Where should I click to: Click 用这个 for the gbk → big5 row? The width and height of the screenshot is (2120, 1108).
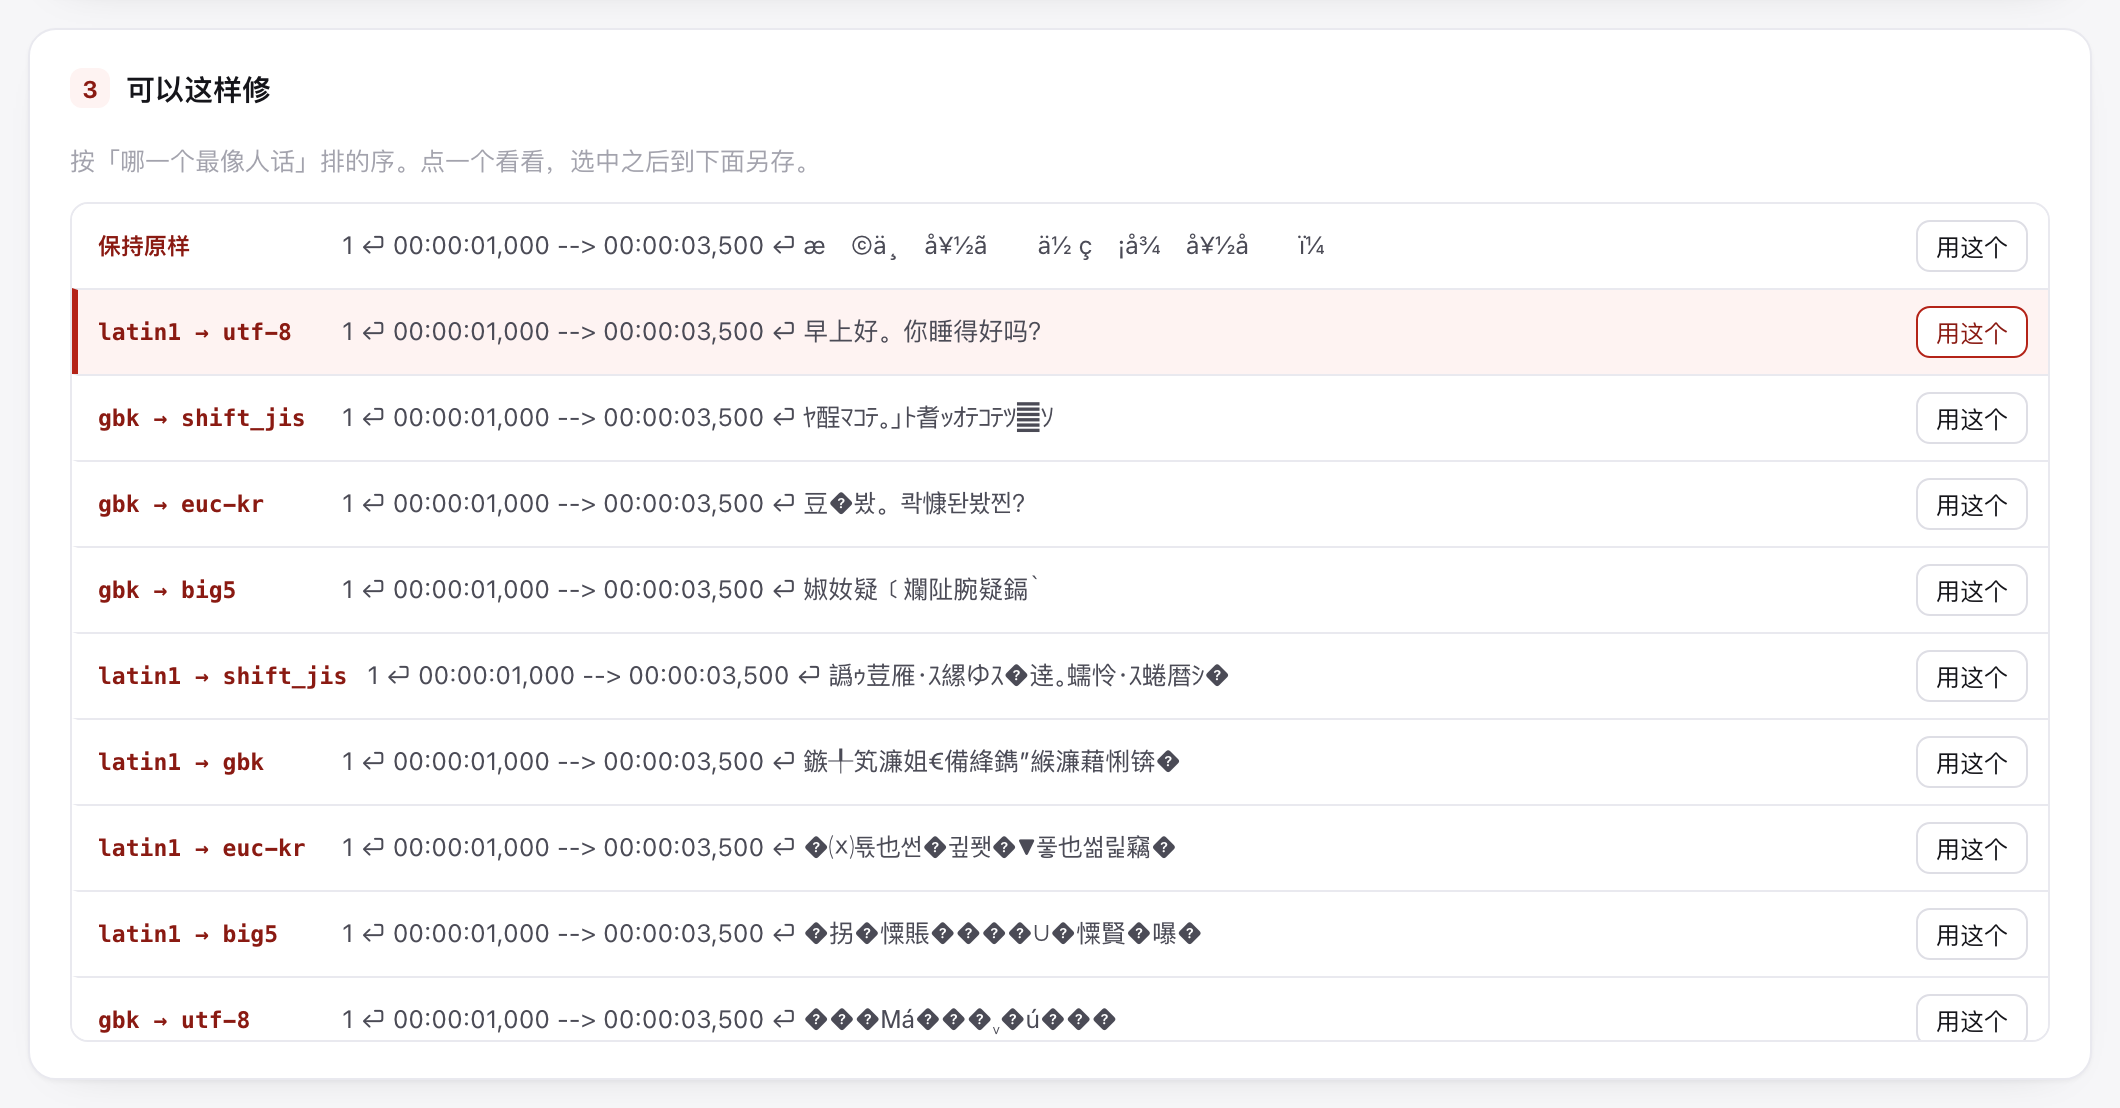[x=1971, y=590]
